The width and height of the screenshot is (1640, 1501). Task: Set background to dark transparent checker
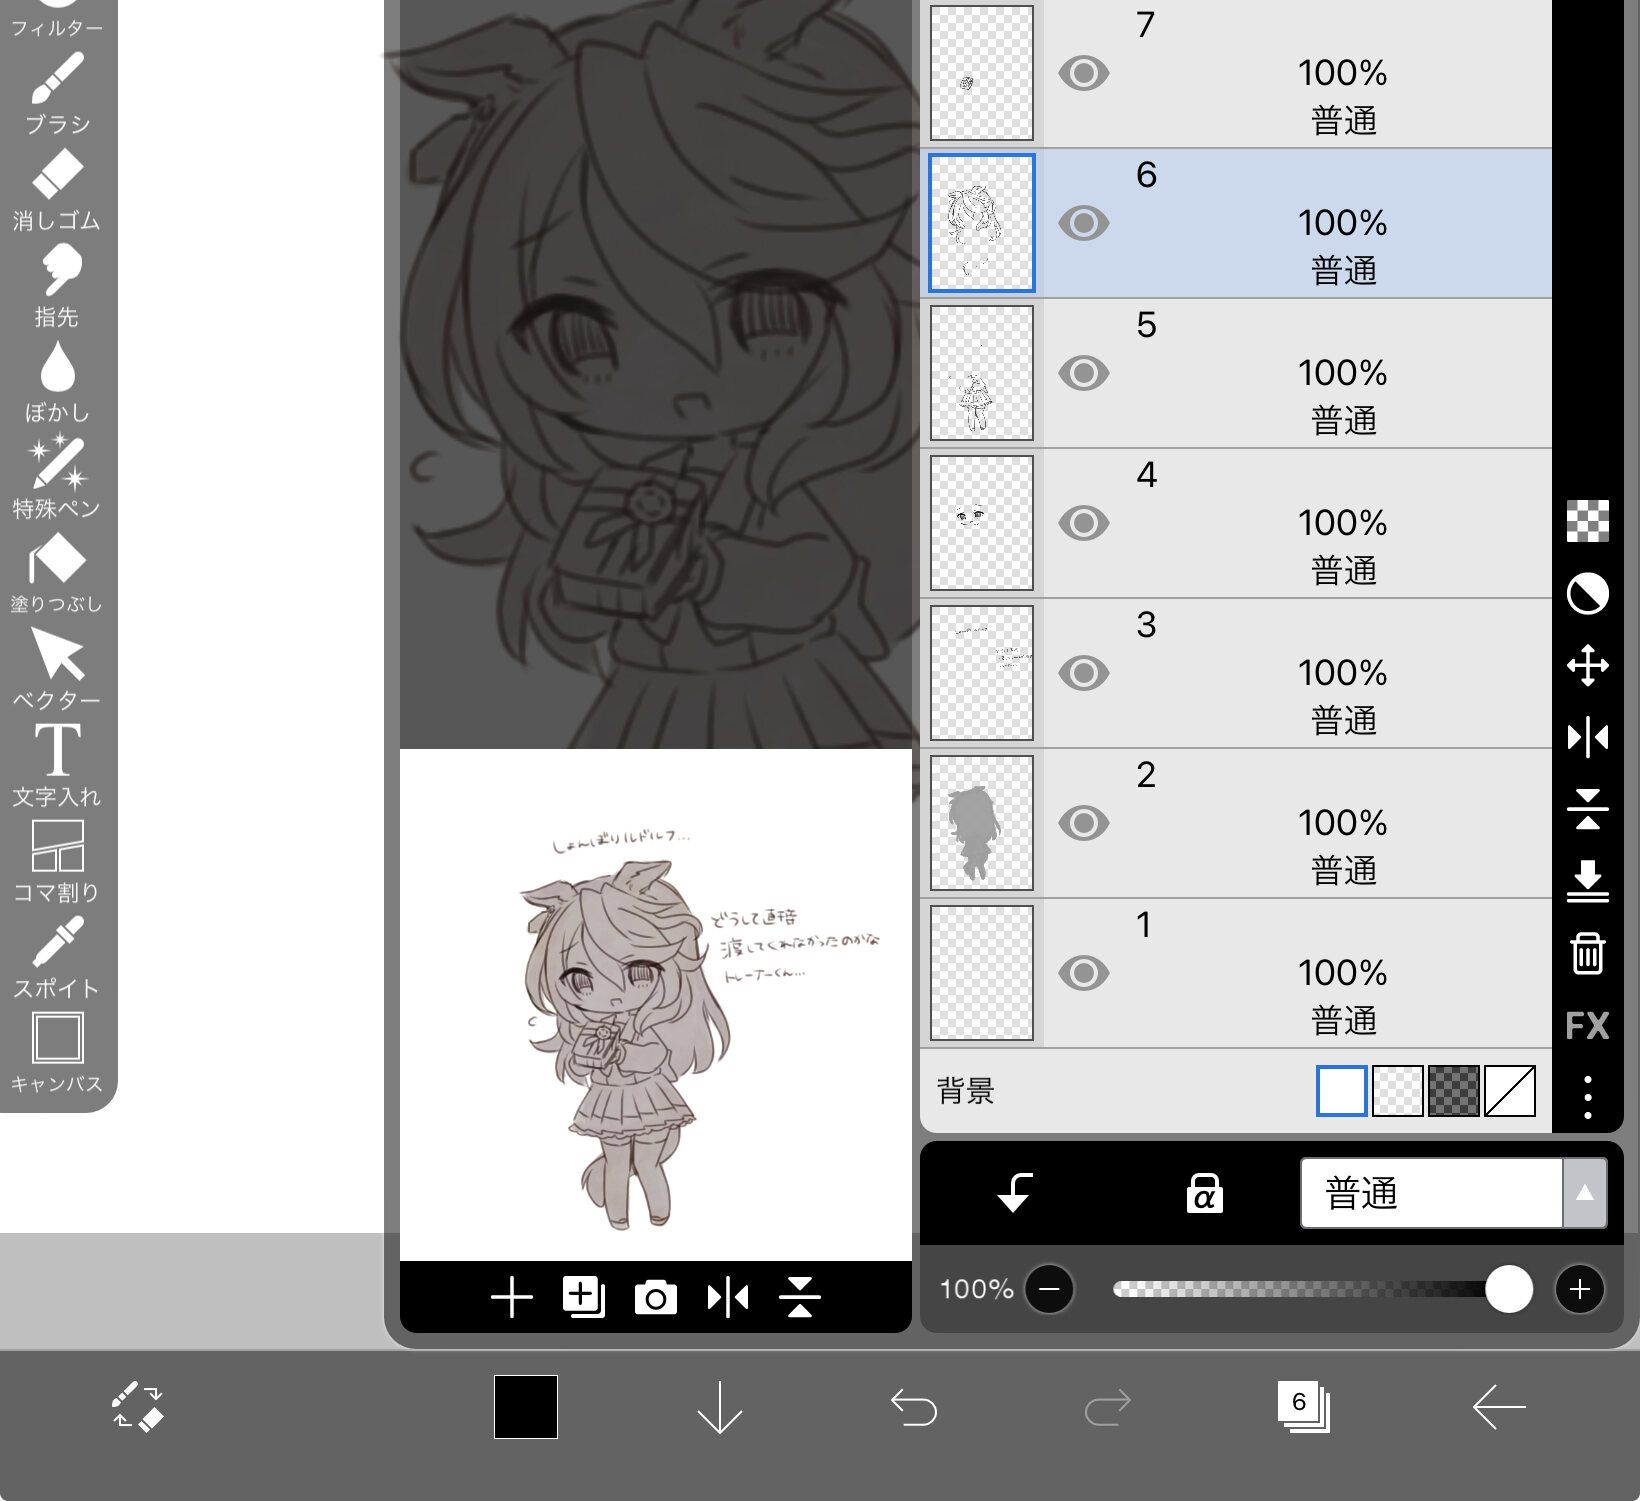[x=1454, y=1090]
